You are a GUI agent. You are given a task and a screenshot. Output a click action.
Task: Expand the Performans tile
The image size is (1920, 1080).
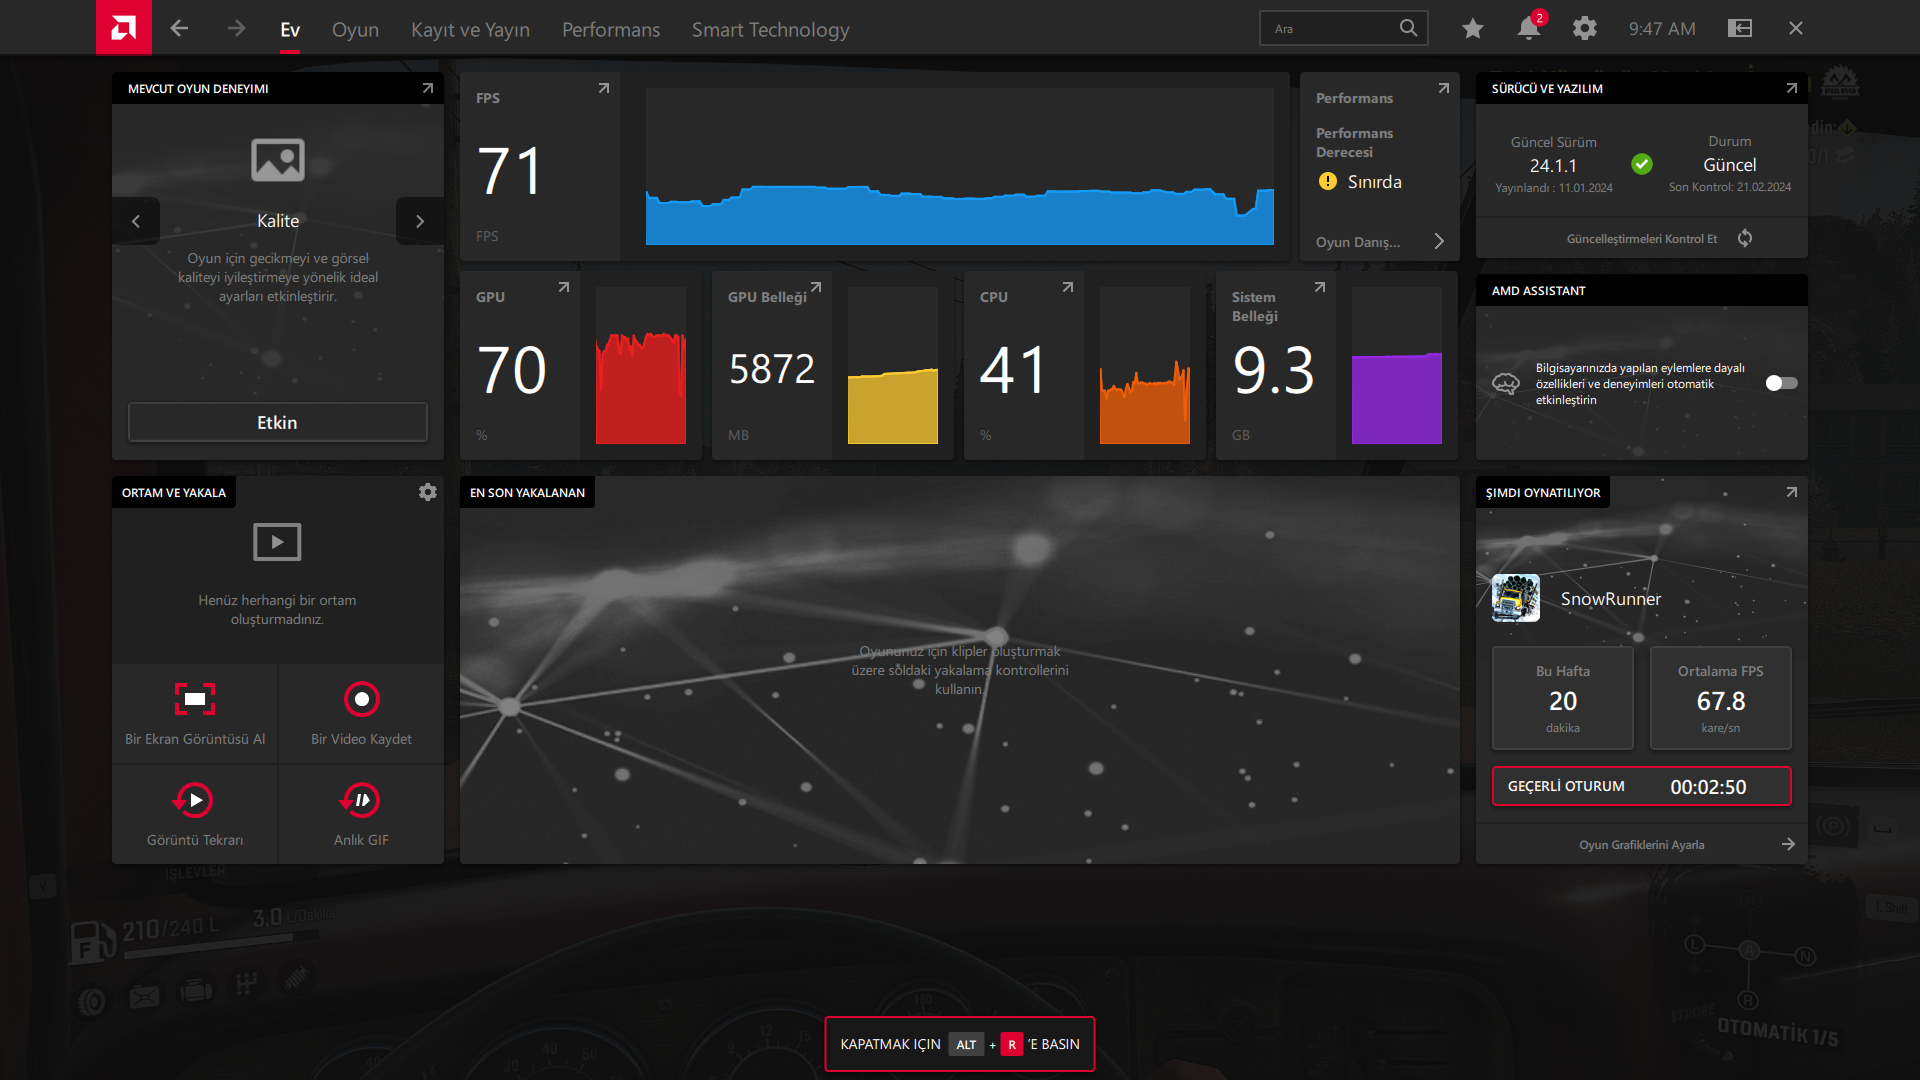coord(1444,88)
